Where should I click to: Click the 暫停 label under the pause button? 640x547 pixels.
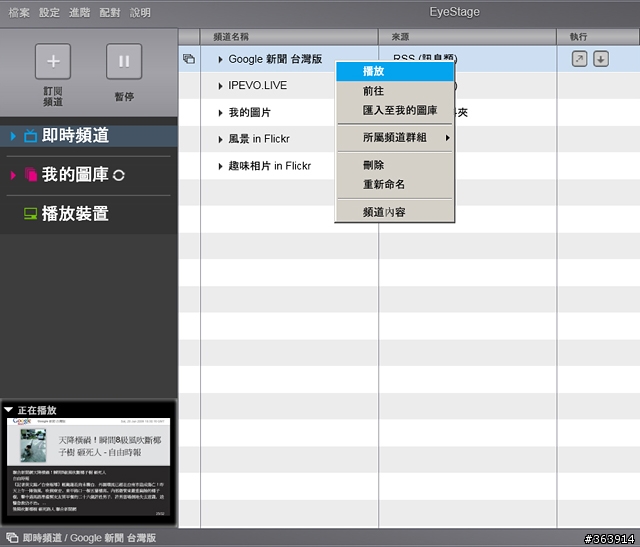[124, 97]
